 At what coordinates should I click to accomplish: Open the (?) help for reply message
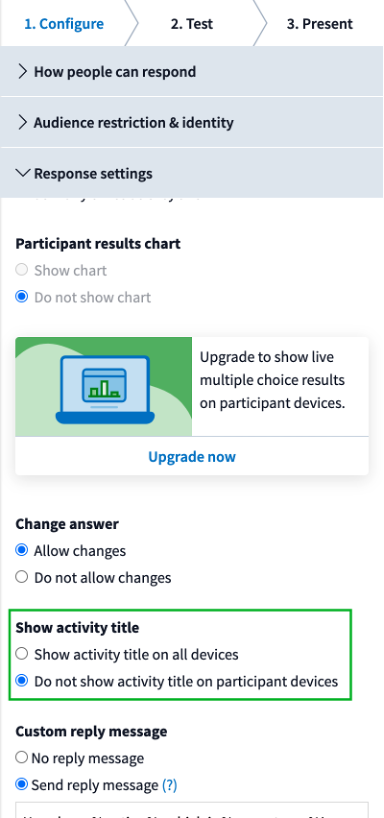point(170,785)
